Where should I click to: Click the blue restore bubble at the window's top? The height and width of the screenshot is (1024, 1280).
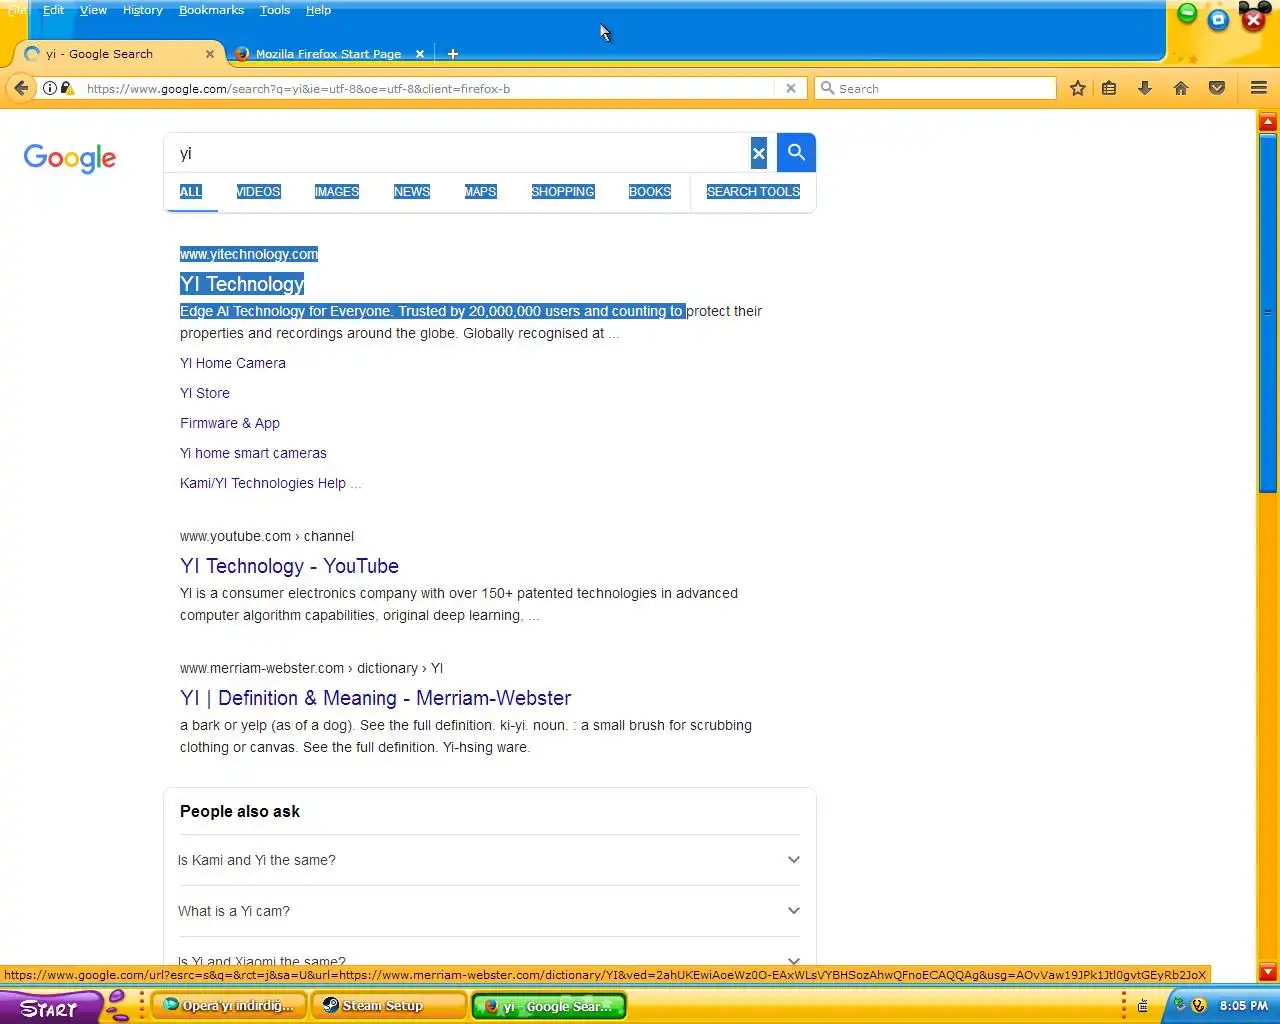pyautogui.click(x=1218, y=19)
